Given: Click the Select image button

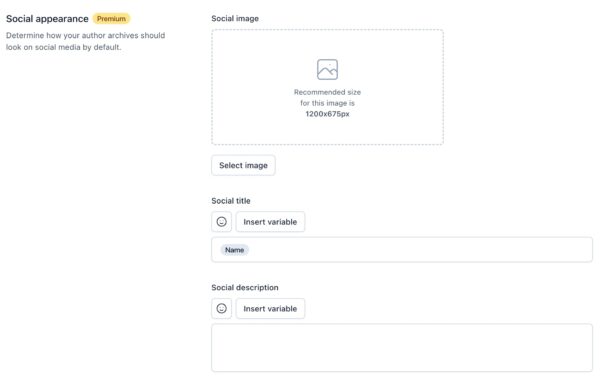Looking at the screenshot, I should click(243, 165).
